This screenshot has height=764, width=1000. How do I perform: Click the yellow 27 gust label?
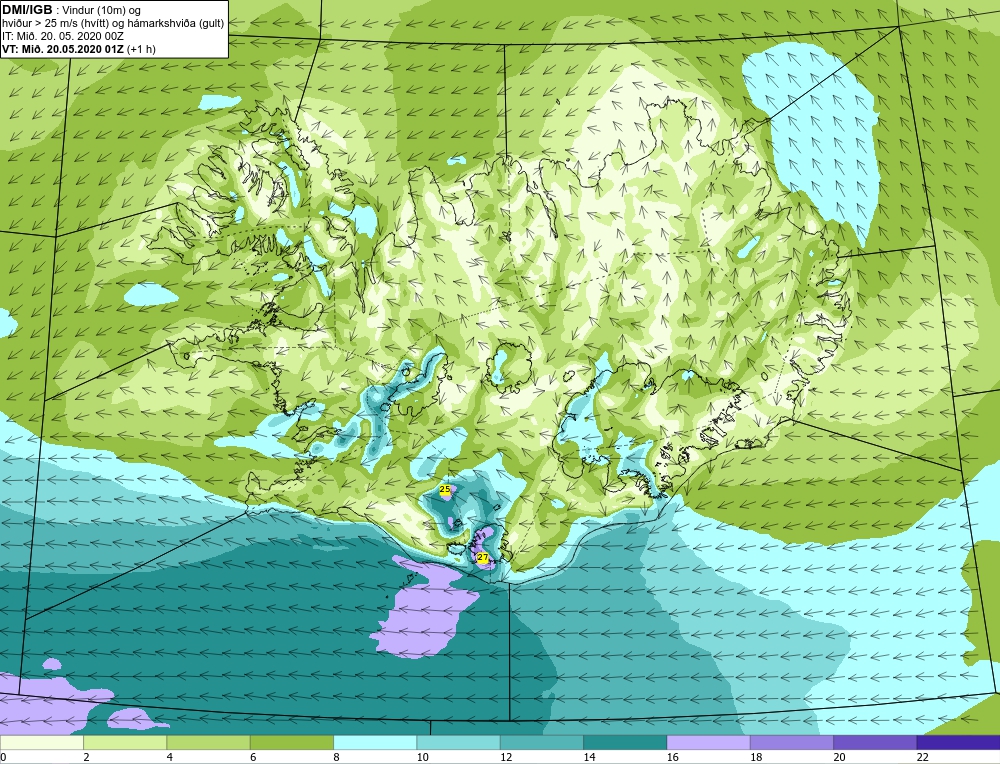pyautogui.click(x=483, y=557)
